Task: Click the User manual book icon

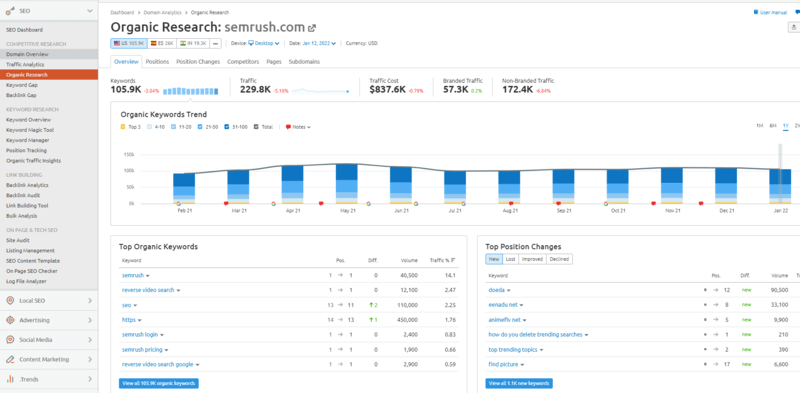Action: tap(756, 12)
